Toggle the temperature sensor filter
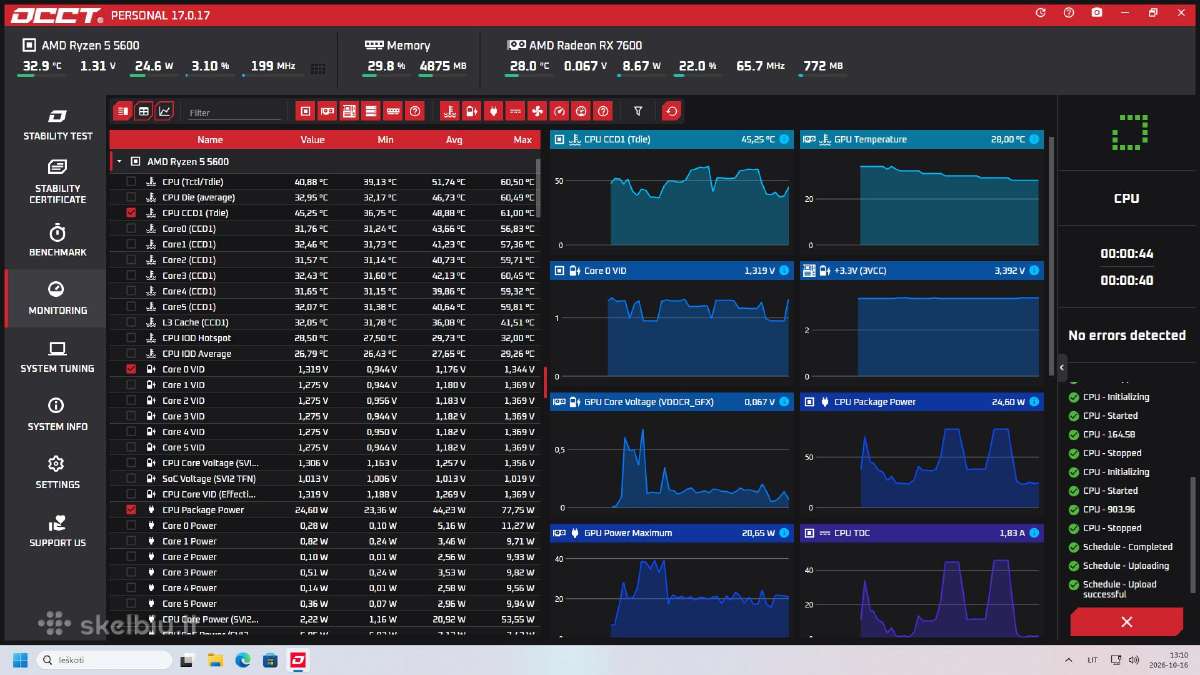Screen dimensions: 1200x675 pyautogui.click(x=450, y=111)
